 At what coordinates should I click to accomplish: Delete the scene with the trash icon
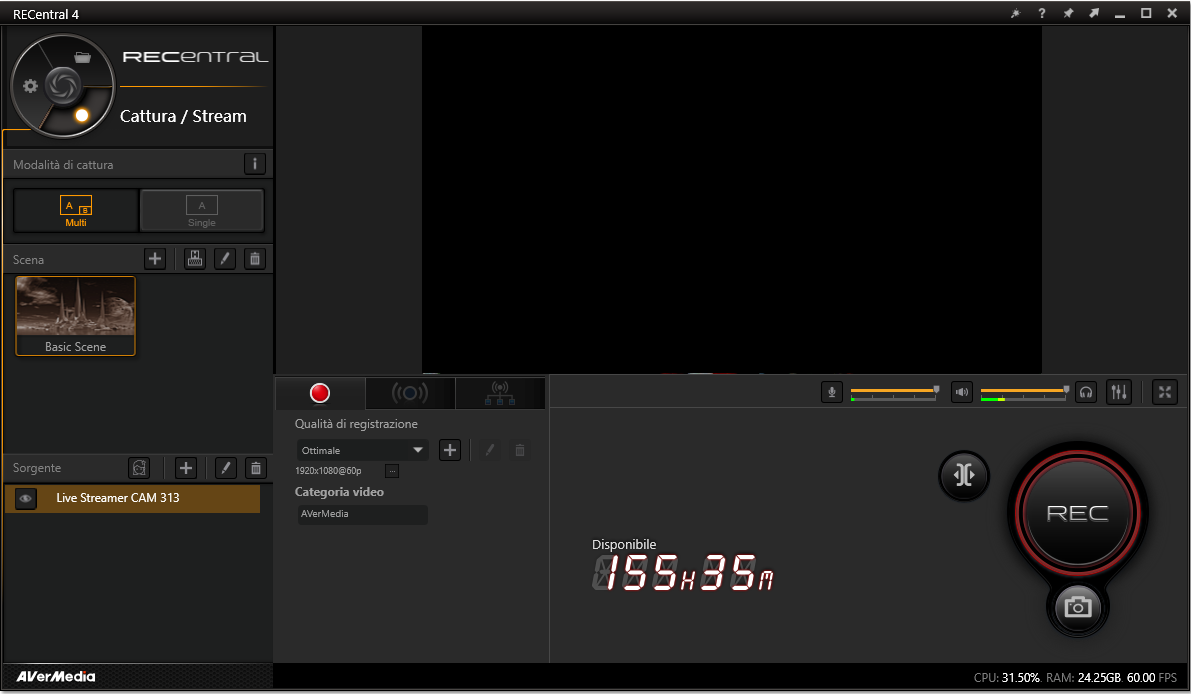click(x=255, y=259)
